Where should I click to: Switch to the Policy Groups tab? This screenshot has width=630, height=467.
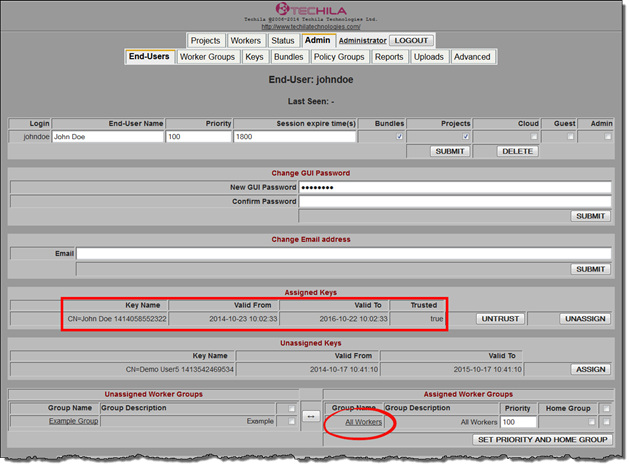pyautogui.click(x=336, y=57)
